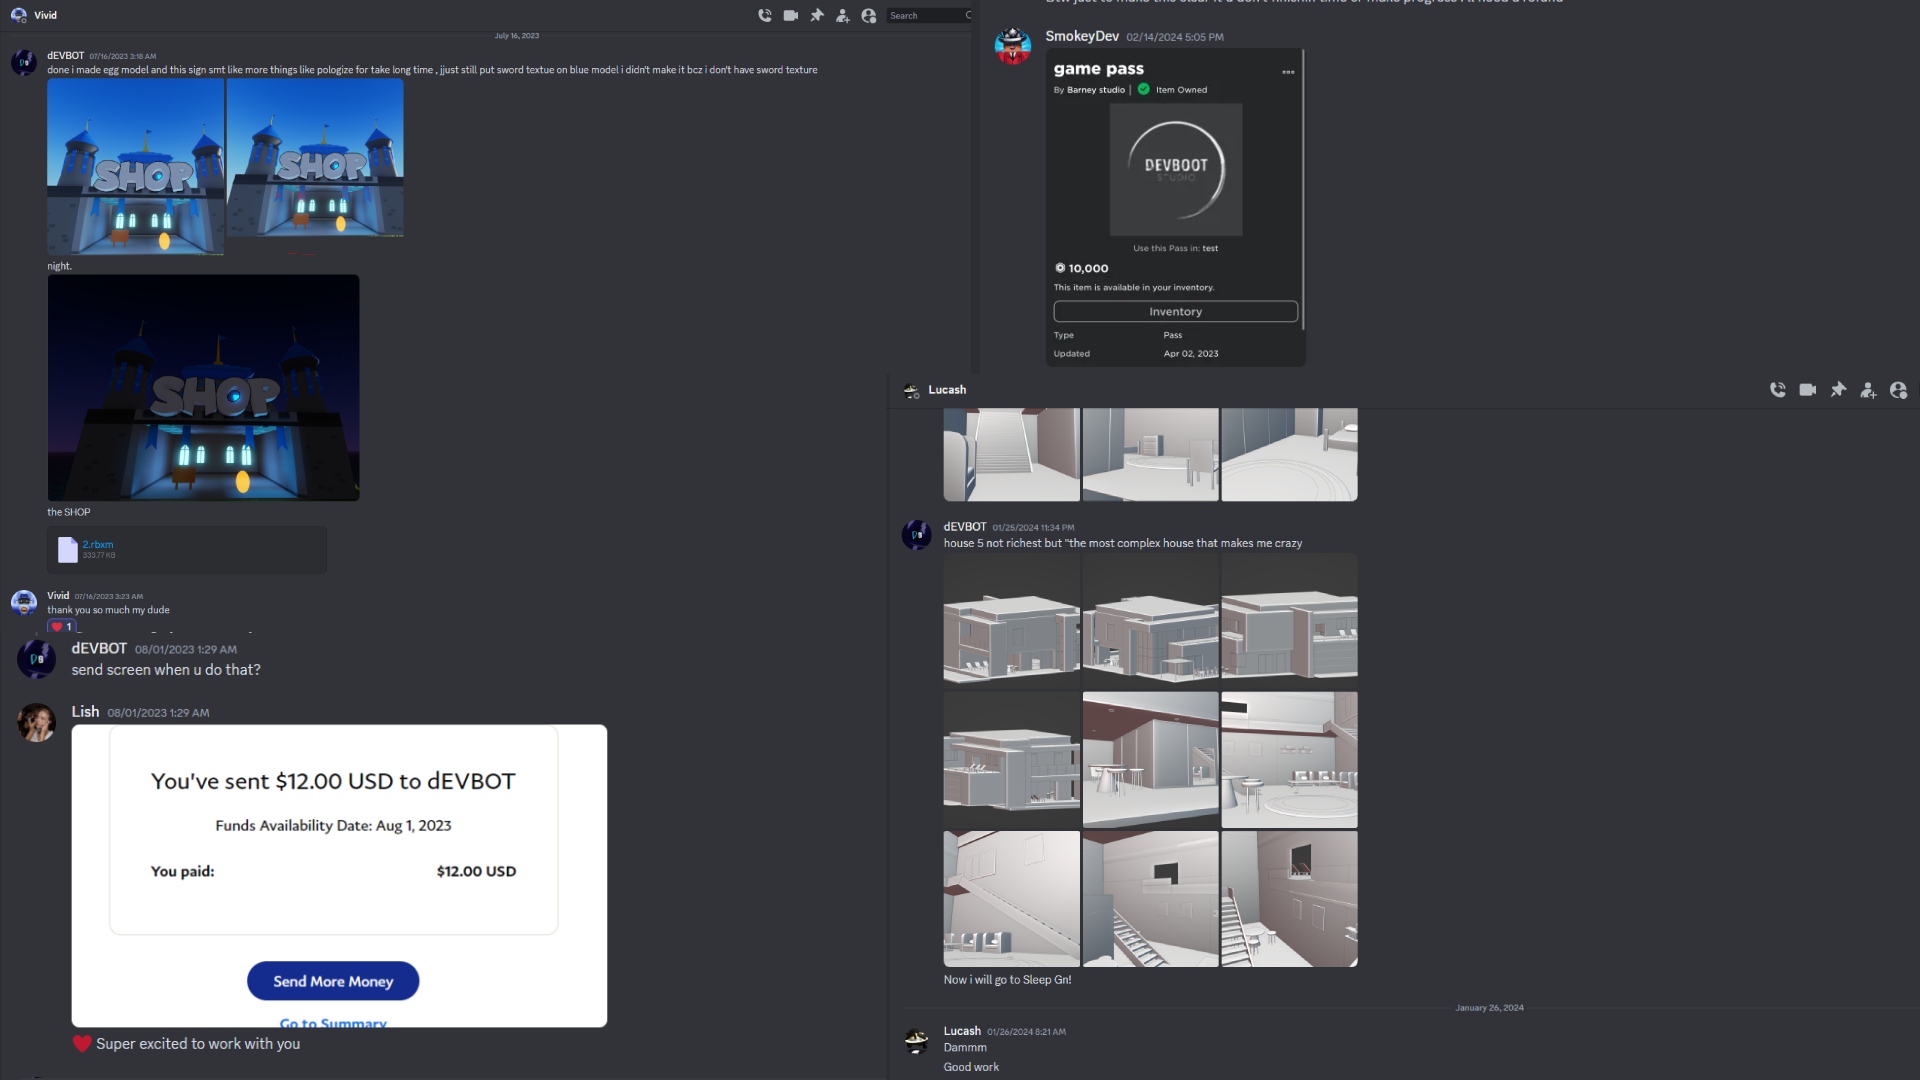Open the PayPal $12.00 payment screenshot
The height and width of the screenshot is (1080, 1920).
tap(339, 876)
